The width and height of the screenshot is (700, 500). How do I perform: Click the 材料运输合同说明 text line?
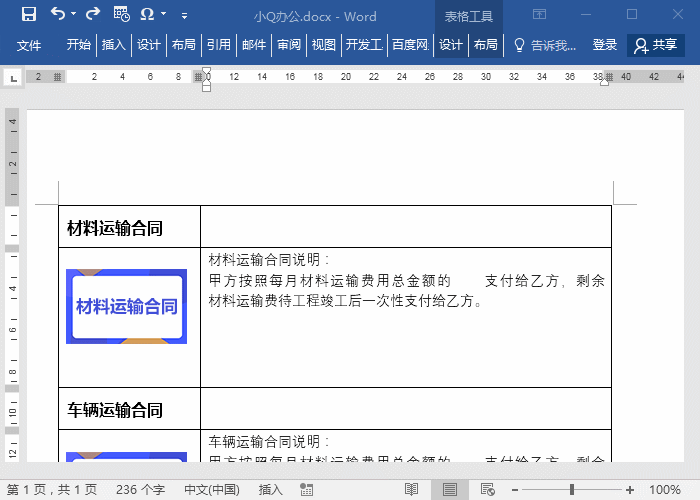coord(269,259)
